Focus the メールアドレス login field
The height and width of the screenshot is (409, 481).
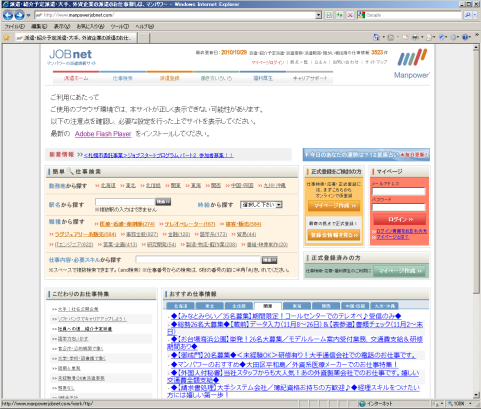click(x=399, y=191)
